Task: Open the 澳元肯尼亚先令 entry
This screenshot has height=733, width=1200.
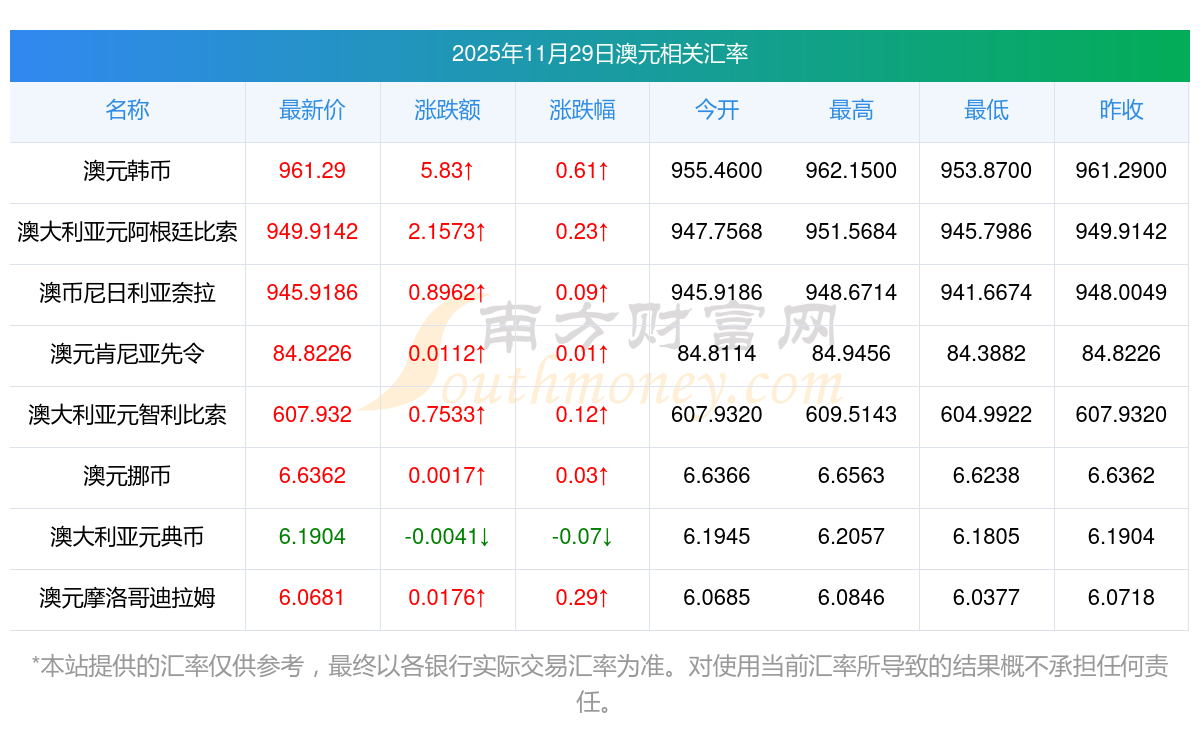Action: [127, 354]
